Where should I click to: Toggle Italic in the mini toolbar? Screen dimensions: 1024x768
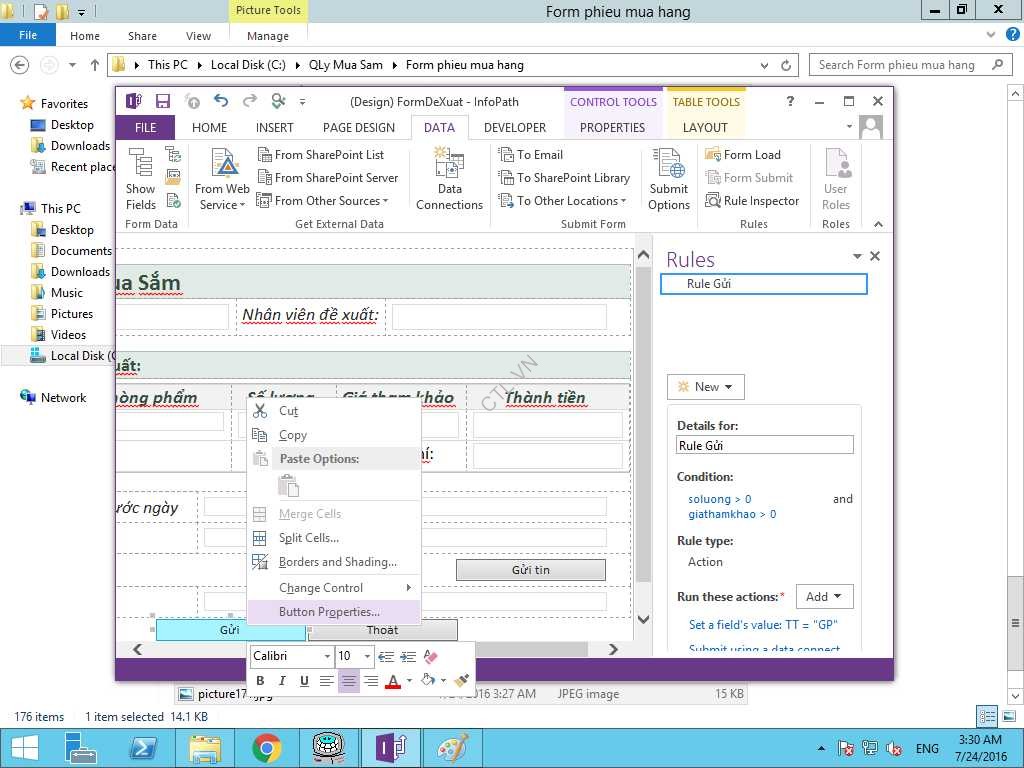tap(282, 681)
